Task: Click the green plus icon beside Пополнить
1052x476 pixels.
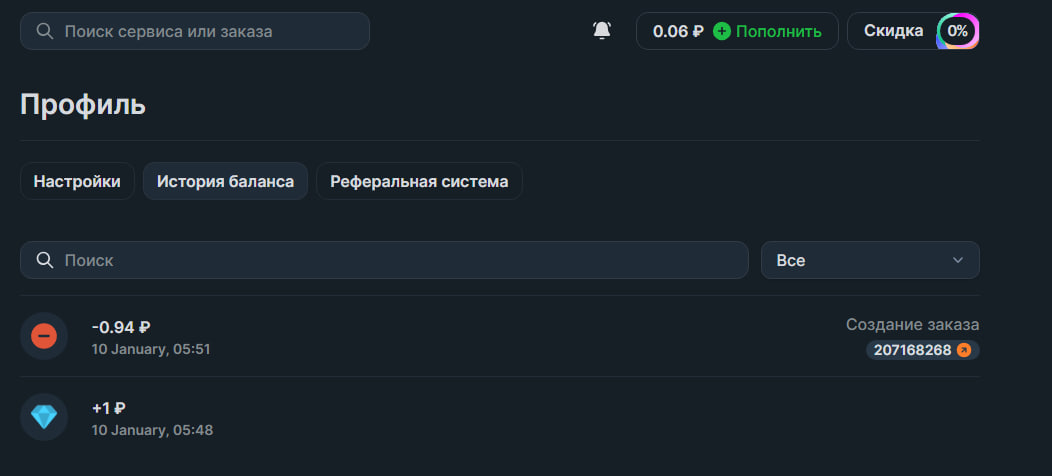Action: click(x=722, y=31)
